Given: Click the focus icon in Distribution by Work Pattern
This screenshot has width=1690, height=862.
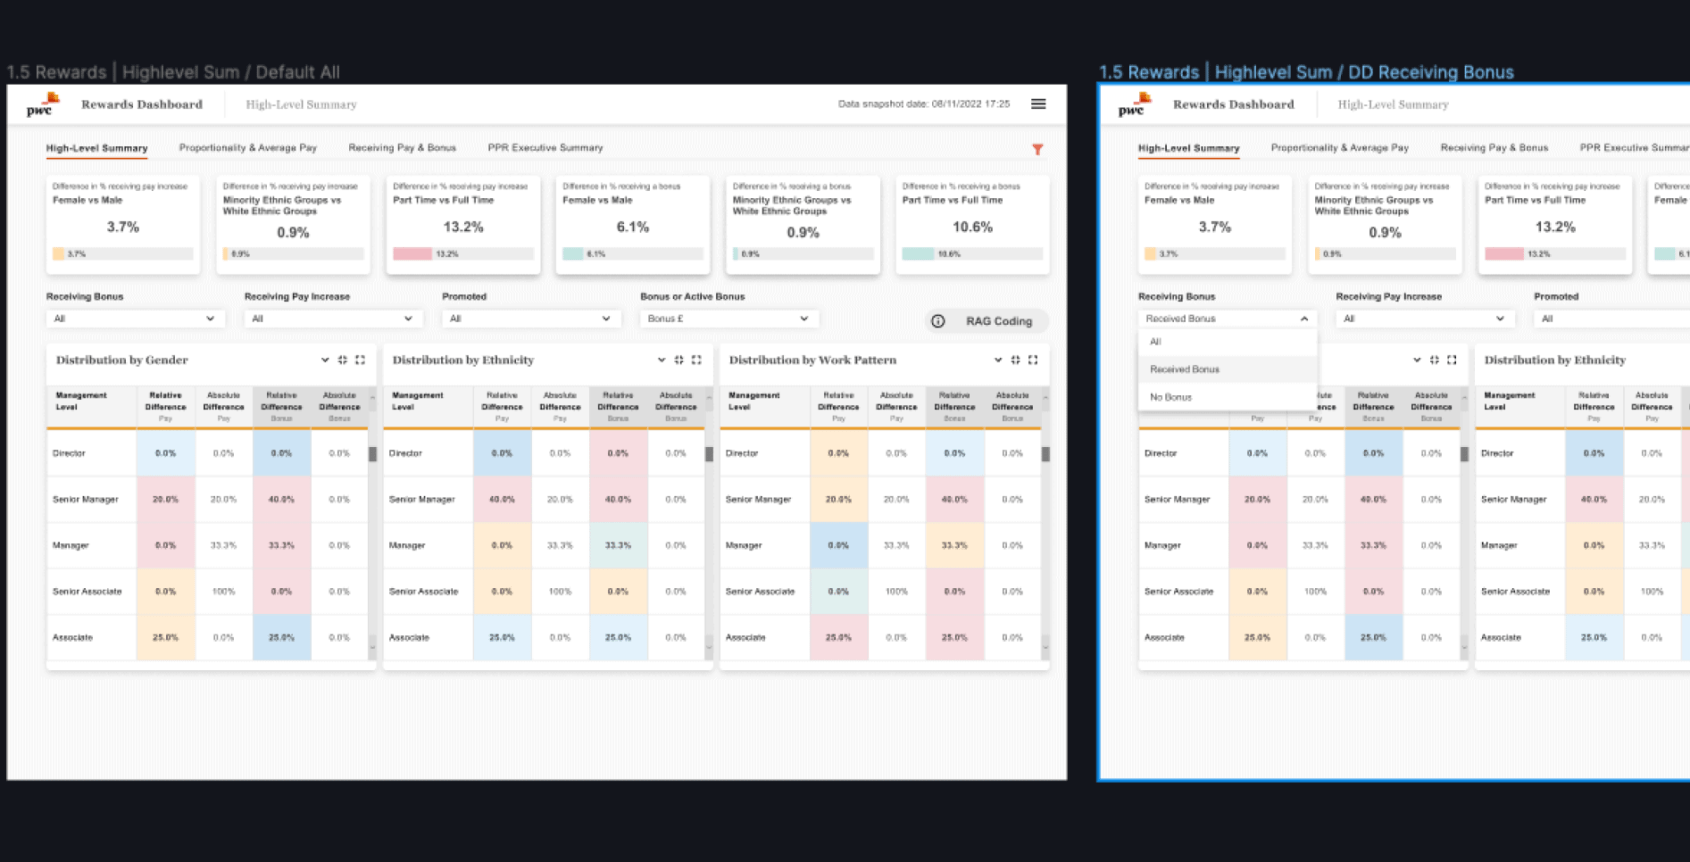Looking at the screenshot, I should (x=1015, y=360).
